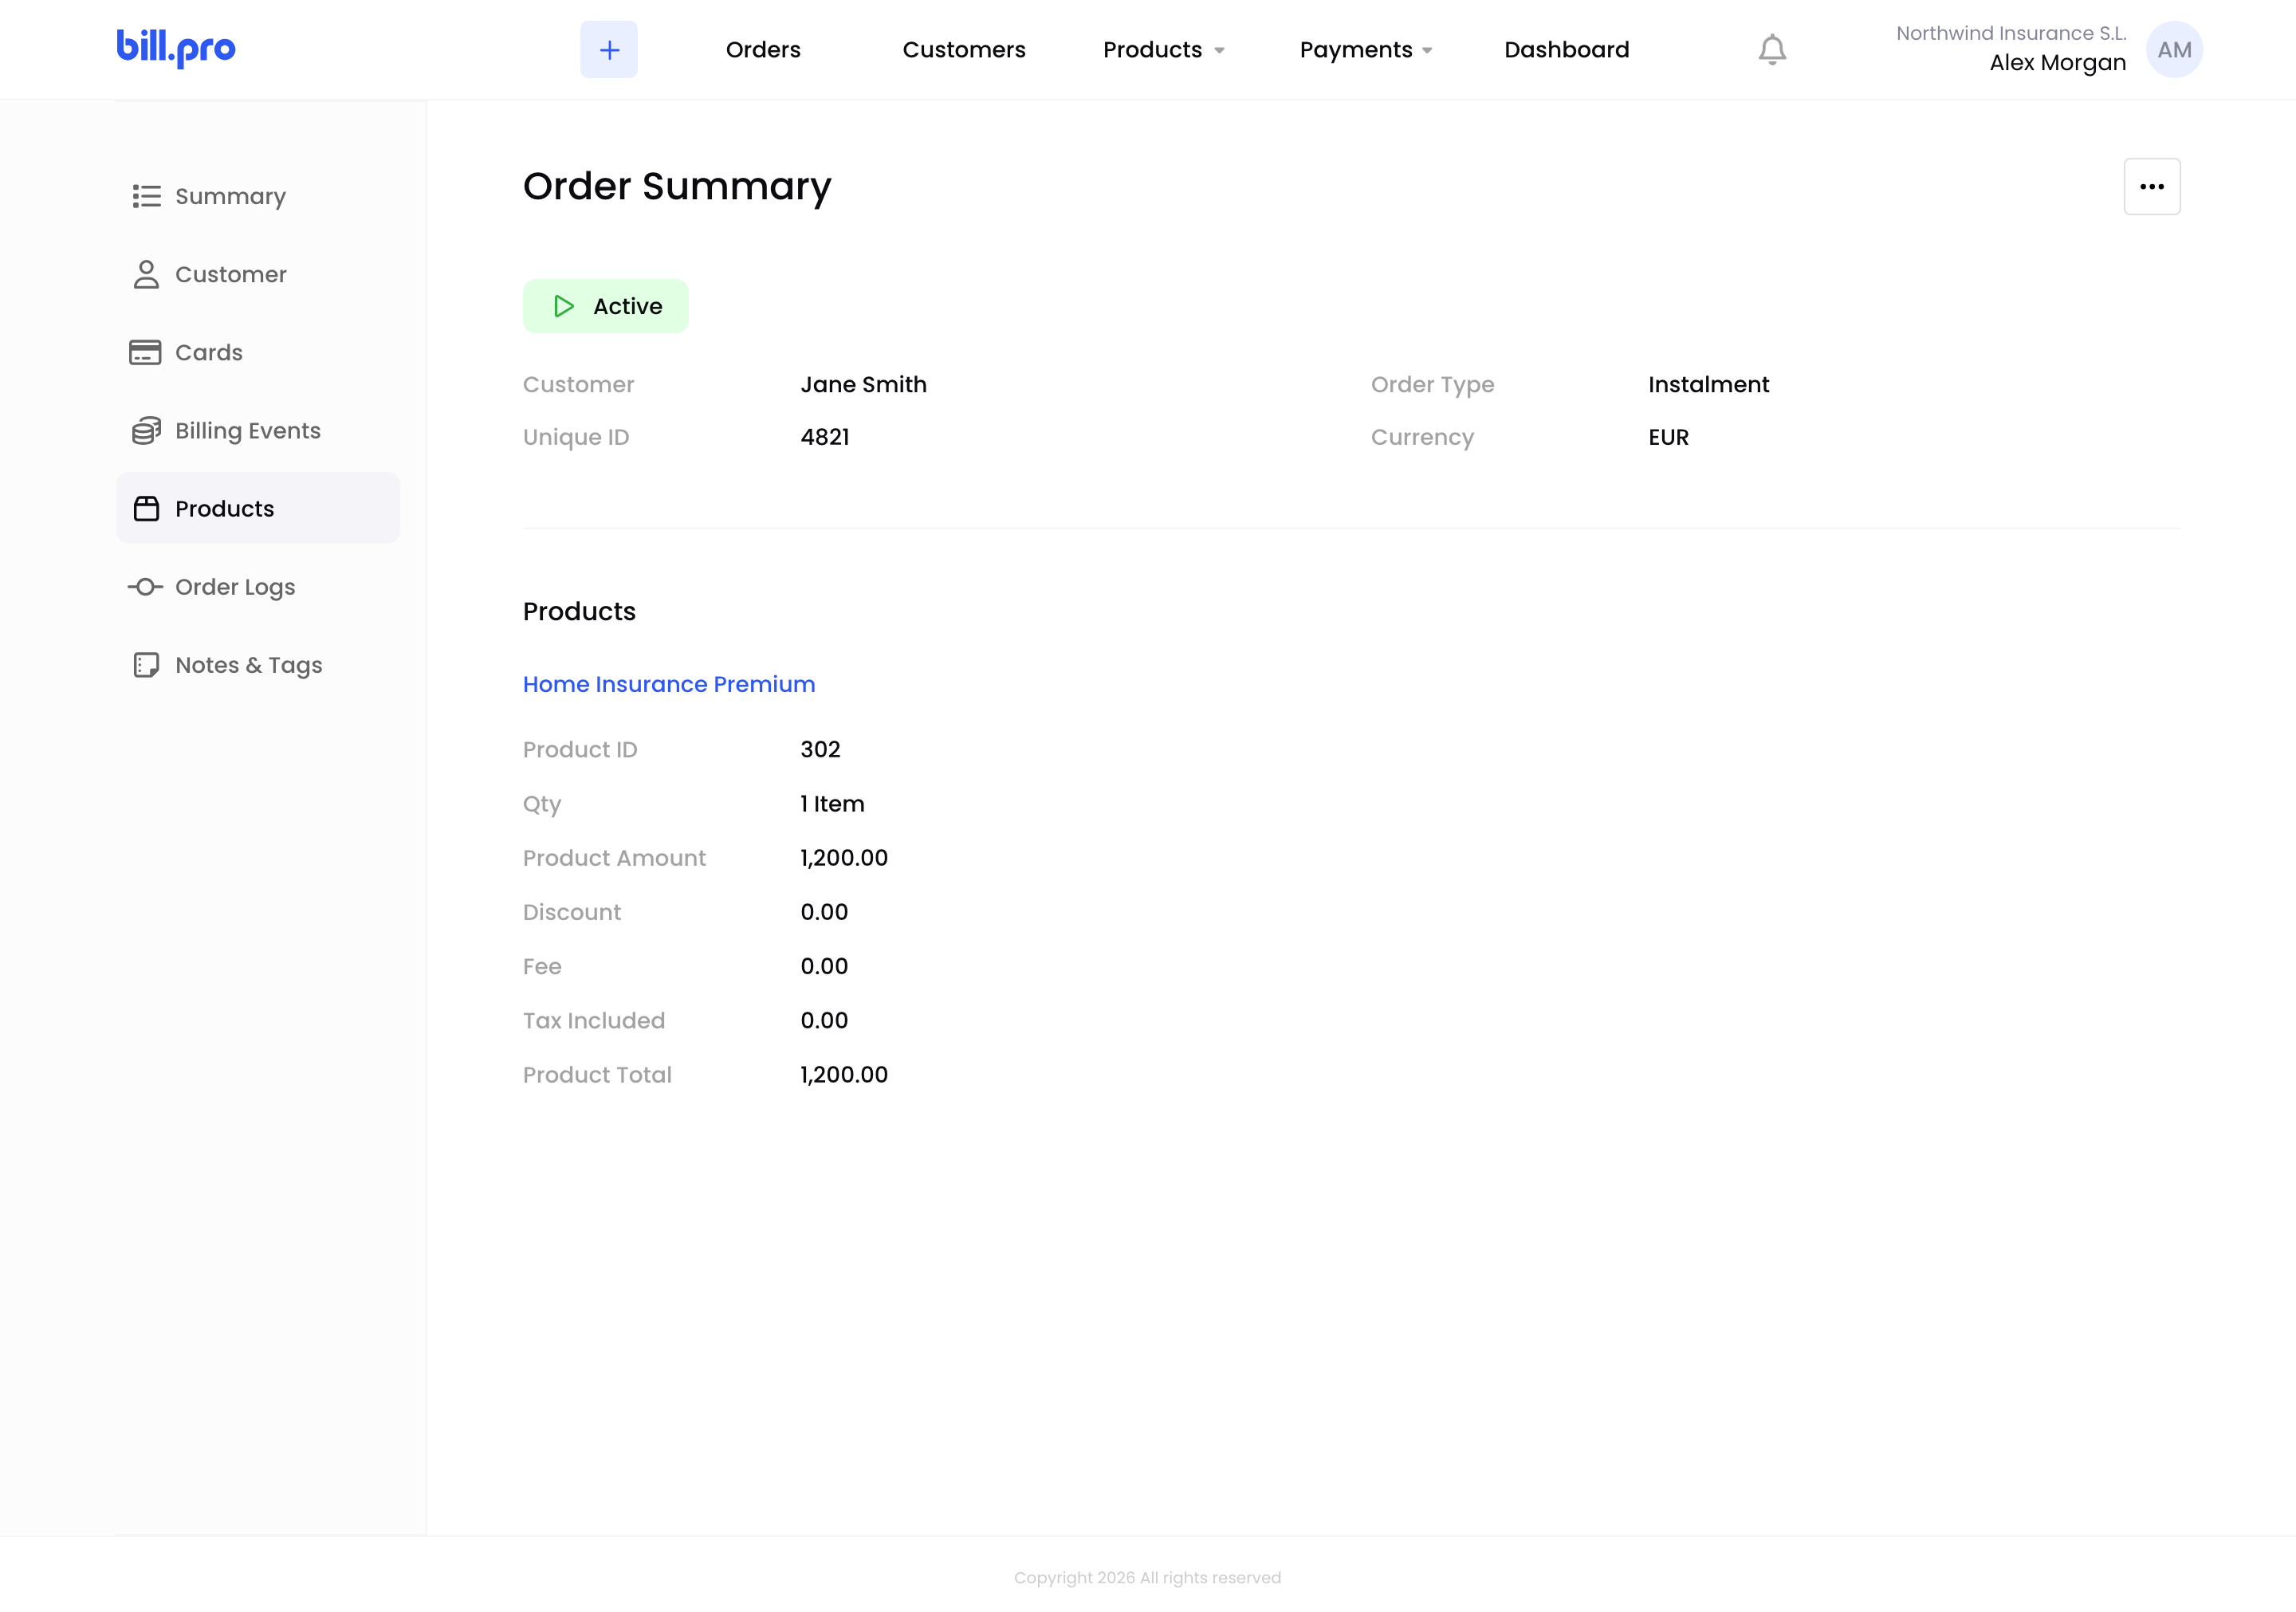This screenshot has height=1612, width=2296.
Task: Switch to the Billing Events sidebar section
Action: pos(258,430)
